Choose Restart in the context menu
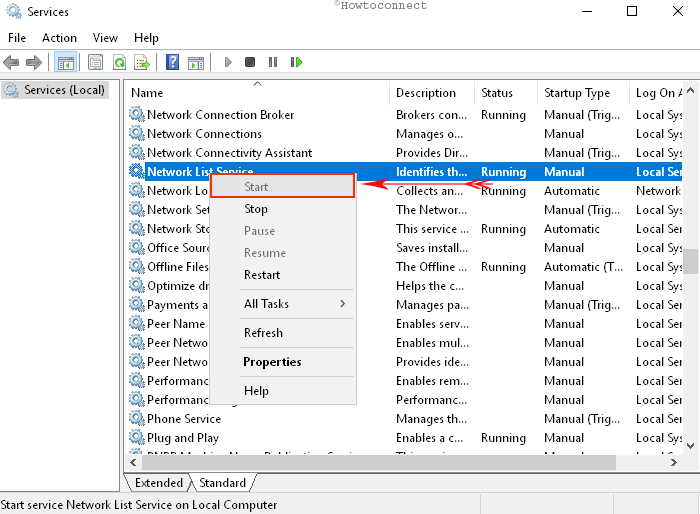700x514 pixels. [283, 275]
